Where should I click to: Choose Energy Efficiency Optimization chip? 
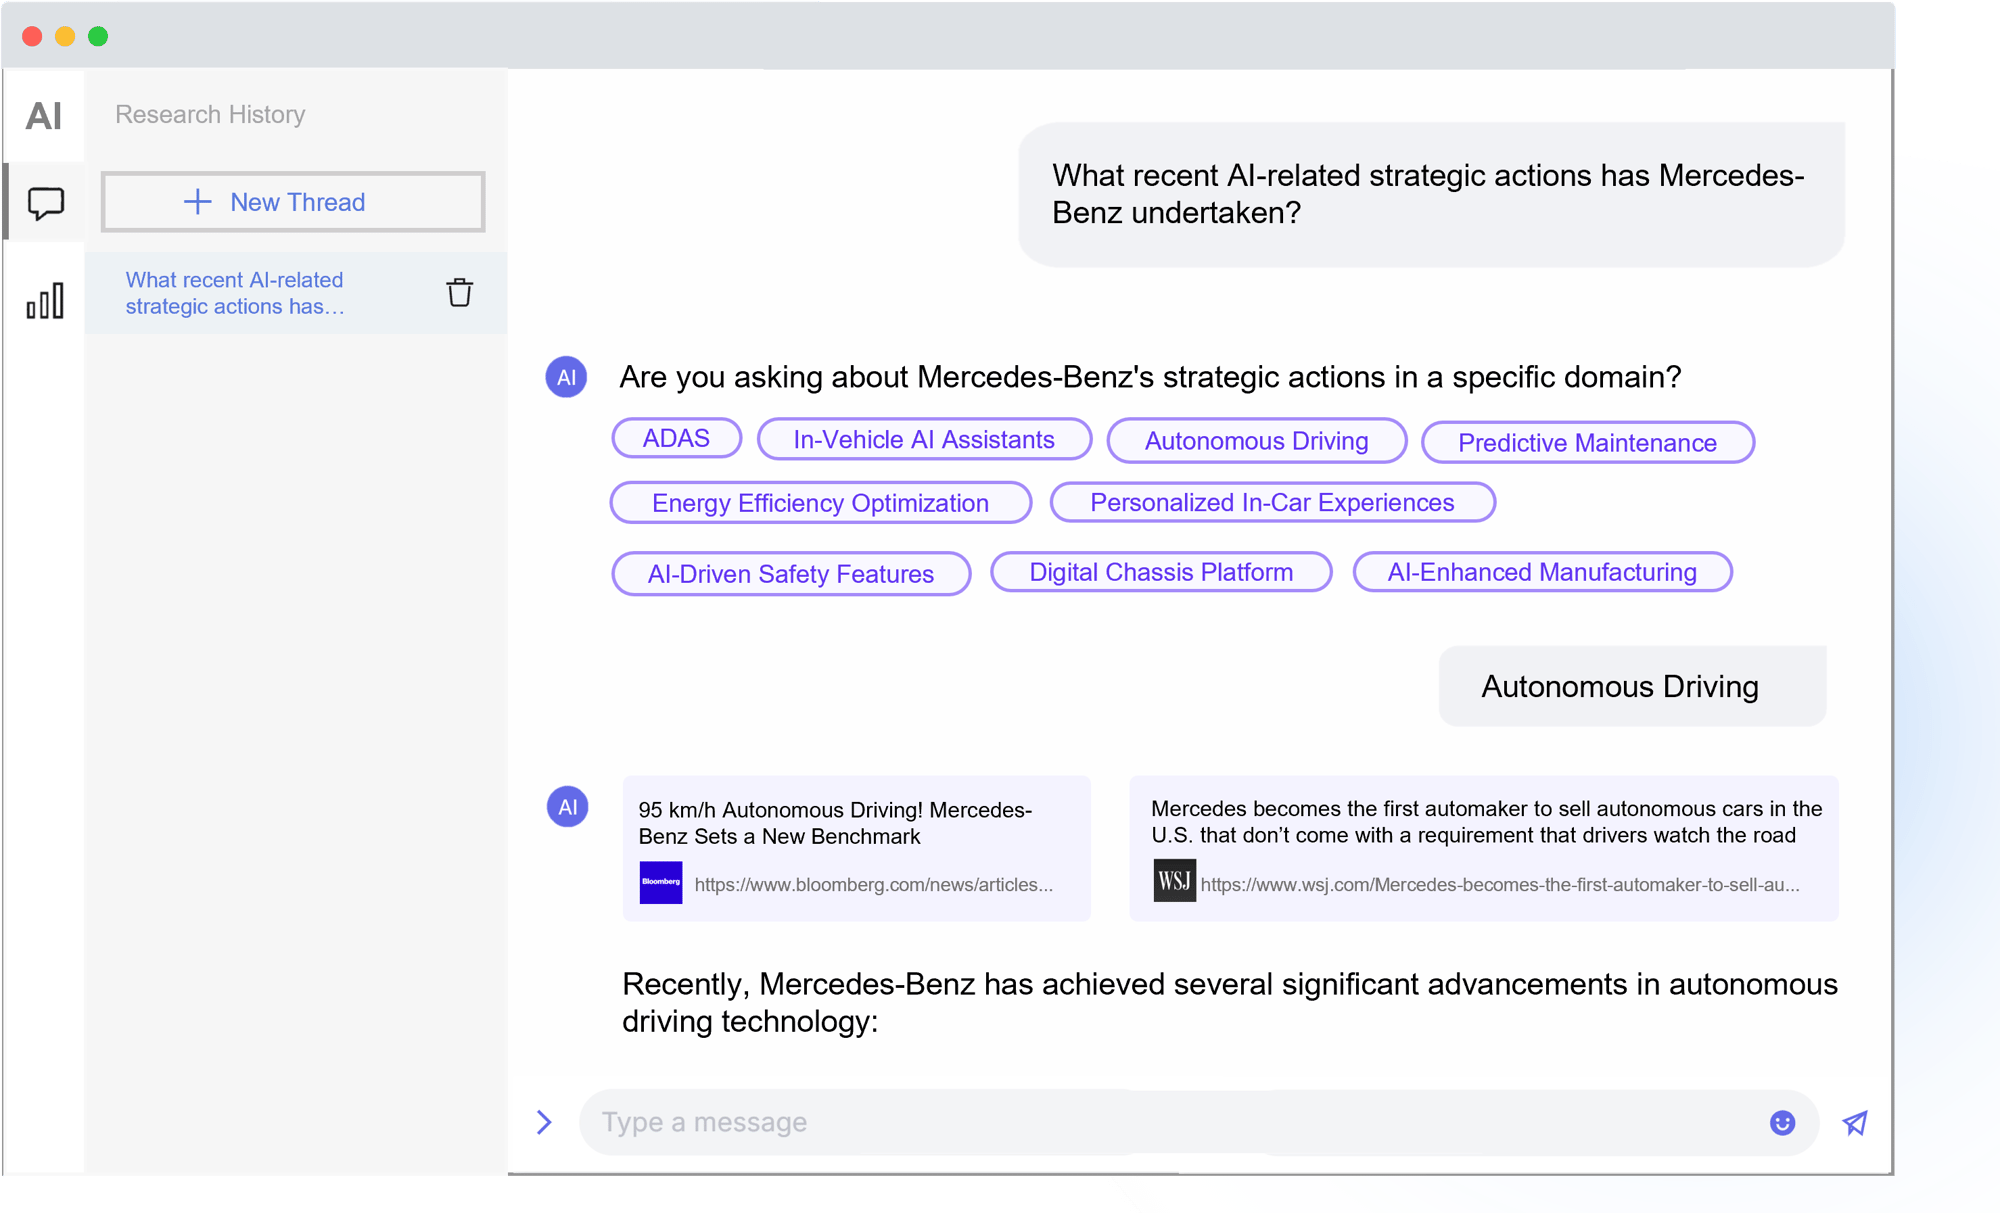coord(821,502)
